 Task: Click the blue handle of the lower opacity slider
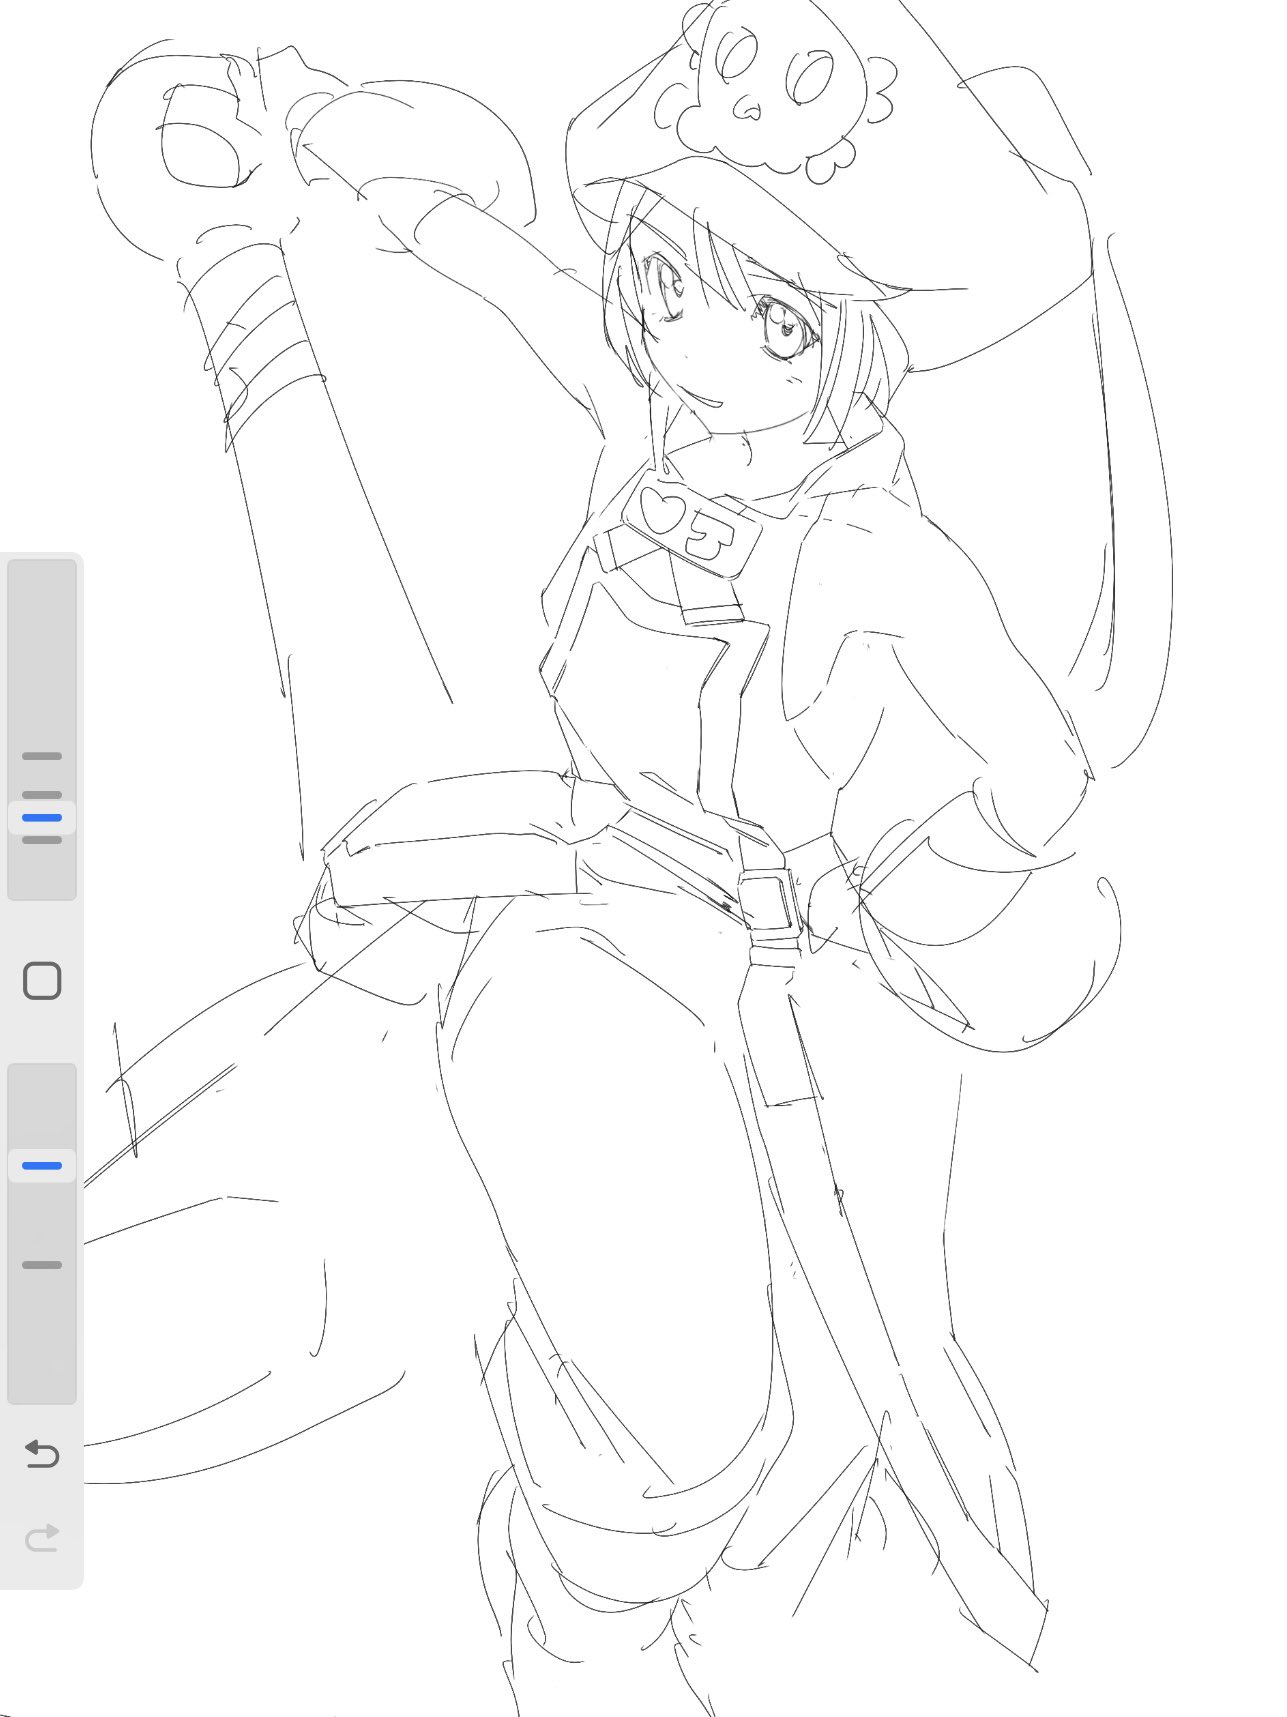(42, 1166)
